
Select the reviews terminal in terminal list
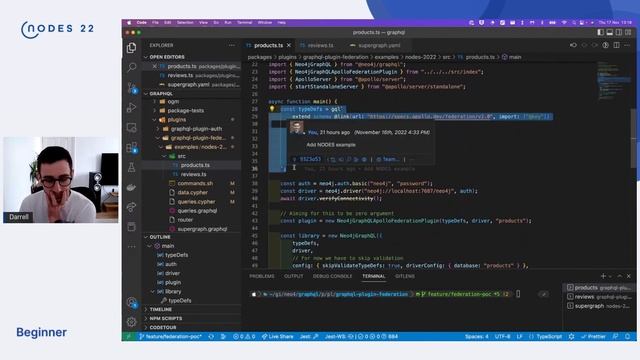point(599,297)
